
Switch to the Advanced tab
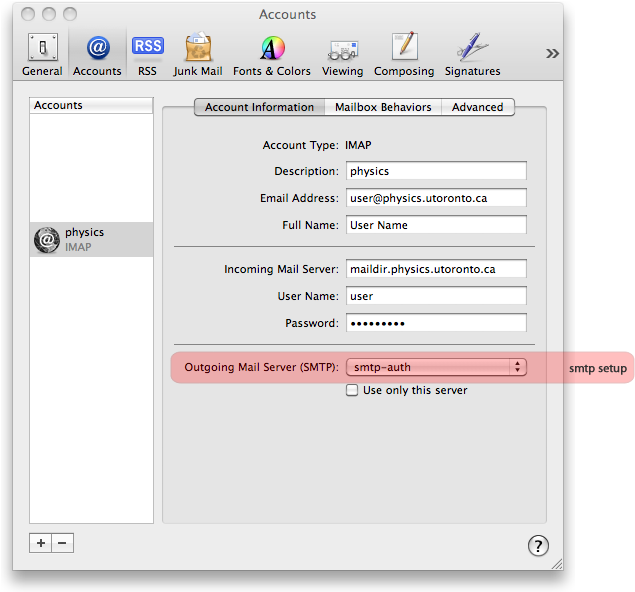point(478,107)
